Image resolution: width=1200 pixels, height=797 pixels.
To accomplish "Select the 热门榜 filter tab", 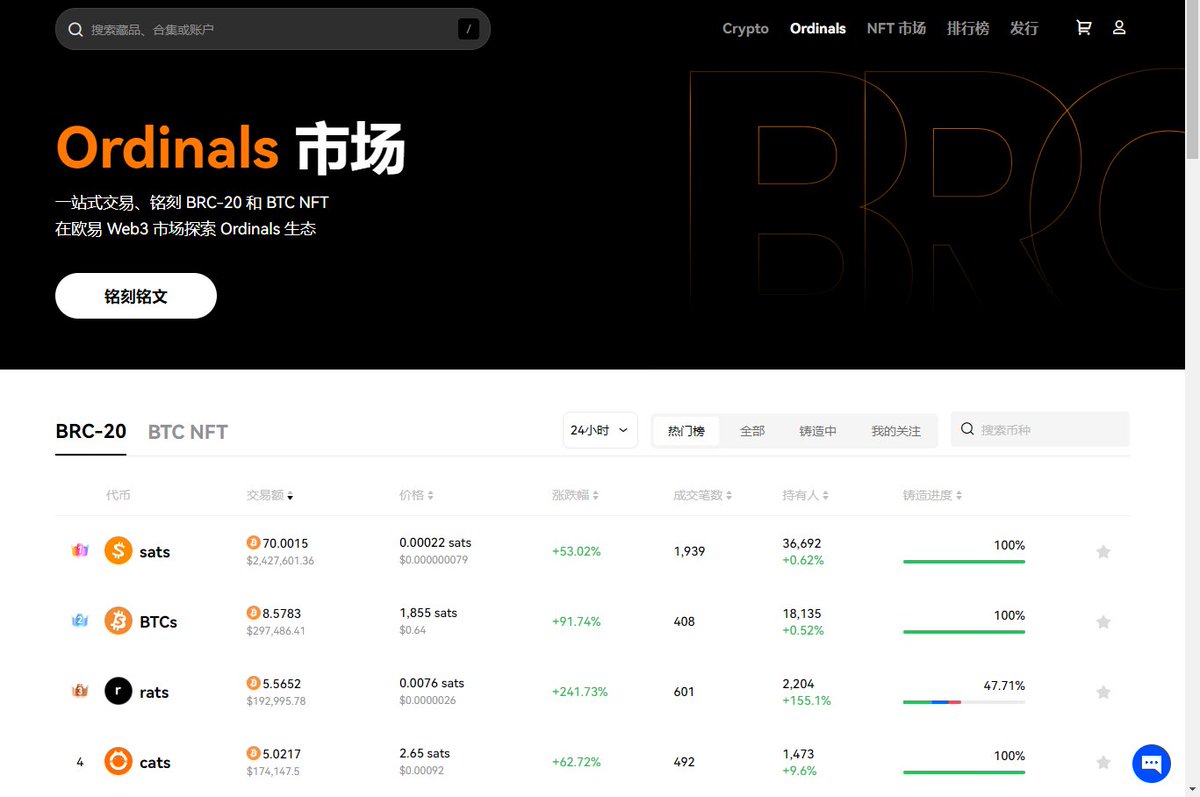I will [x=686, y=431].
